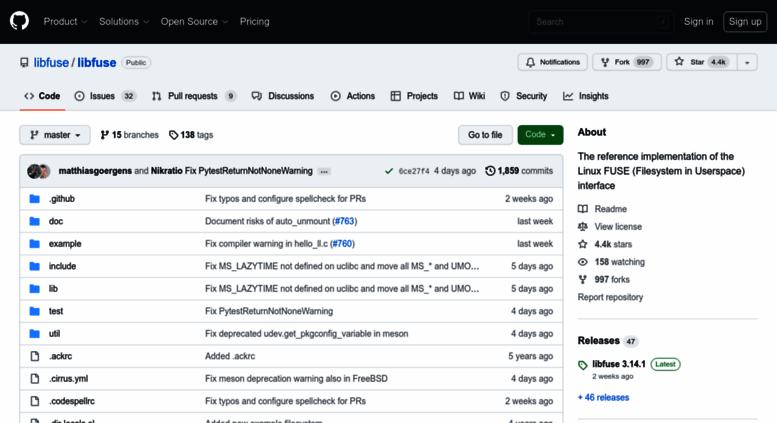777x423 pixels.
Task: Open the .cirrus.yml file
Action: [x=68, y=379]
